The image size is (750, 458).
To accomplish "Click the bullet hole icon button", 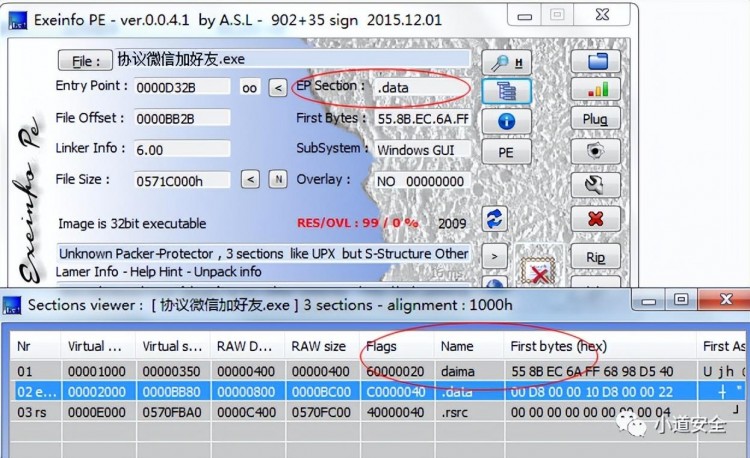I will (x=596, y=151).
